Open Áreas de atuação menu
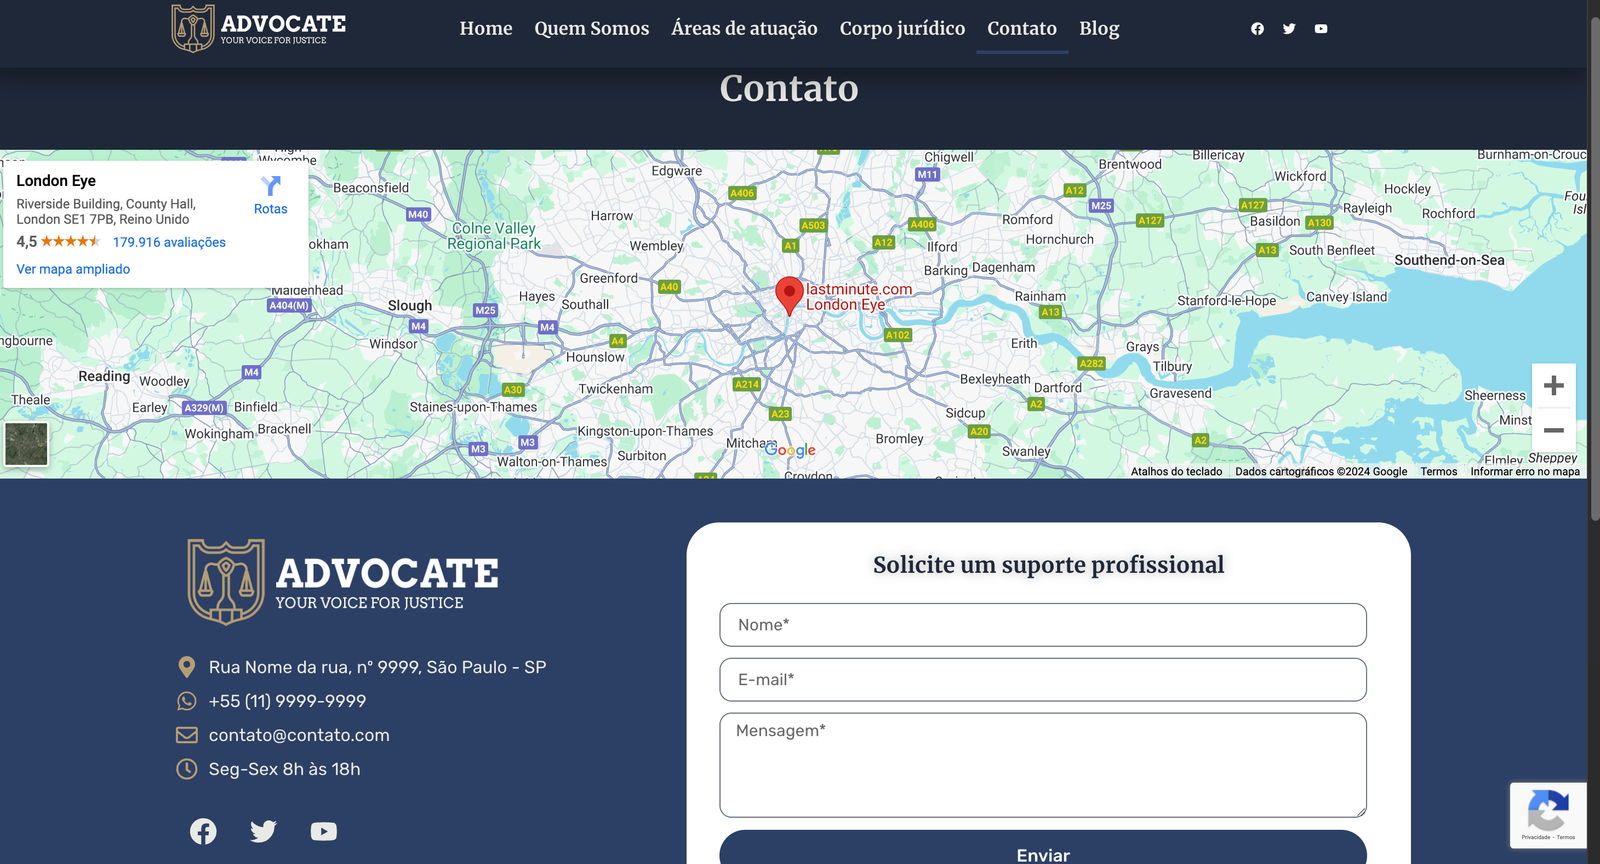The image size is (1600, 864). coord(744,28)
